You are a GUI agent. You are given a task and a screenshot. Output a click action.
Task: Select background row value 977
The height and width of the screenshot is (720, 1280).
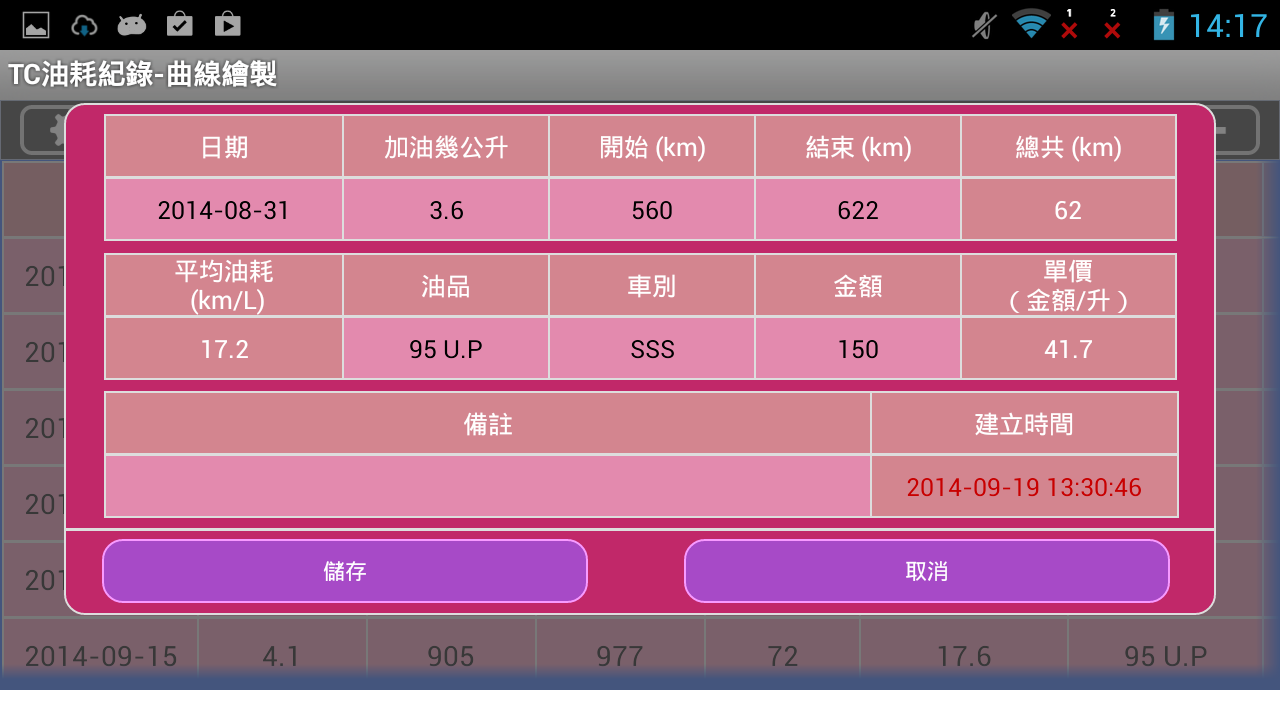[x=620, y=656]
